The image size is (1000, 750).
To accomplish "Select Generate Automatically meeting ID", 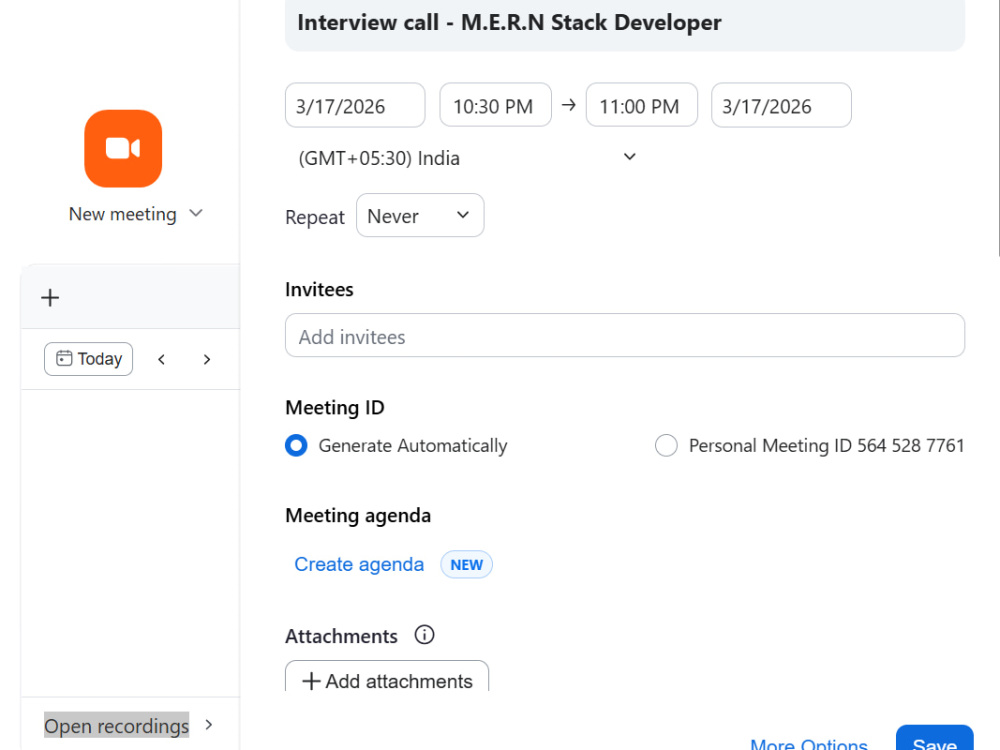I will [x=296, y=445].
